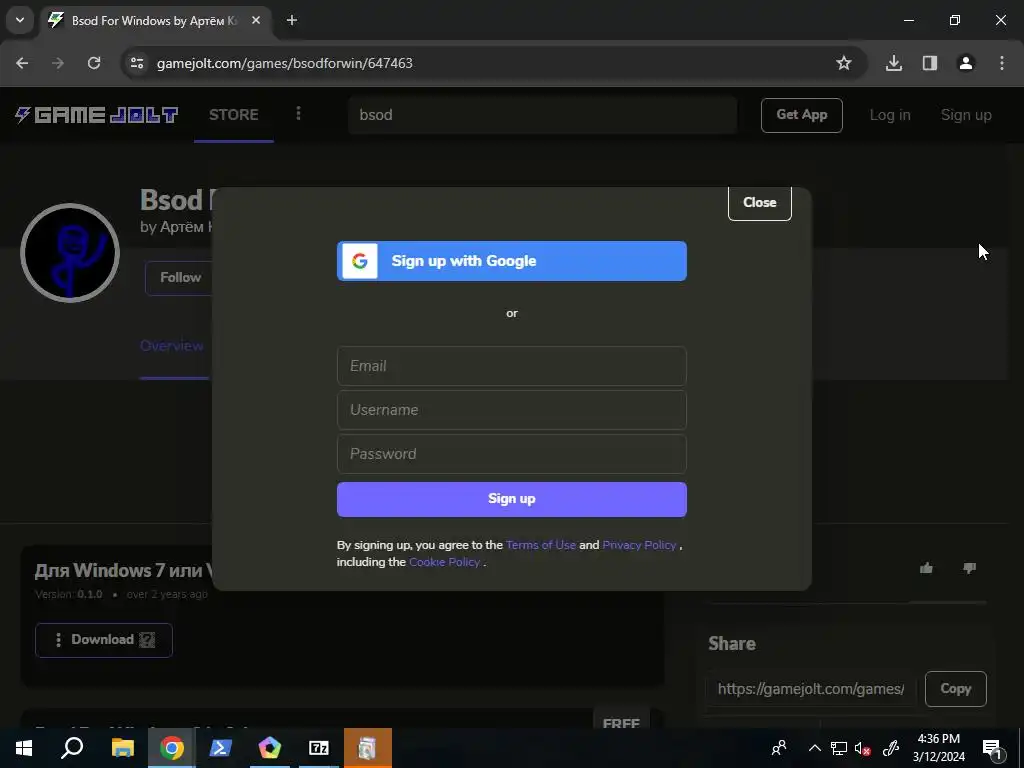Bookmark this page with the star icon

pyautogui.click(x=844, y=63)
